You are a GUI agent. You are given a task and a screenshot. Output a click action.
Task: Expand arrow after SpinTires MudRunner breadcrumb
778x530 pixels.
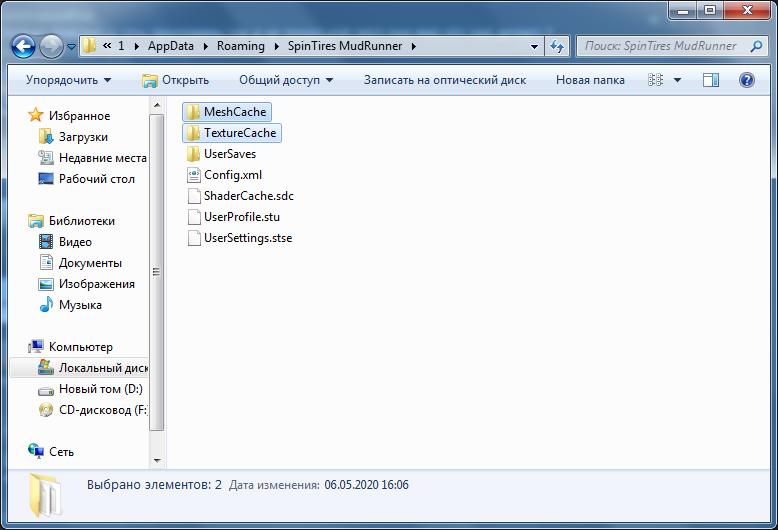tap(413, 47)
